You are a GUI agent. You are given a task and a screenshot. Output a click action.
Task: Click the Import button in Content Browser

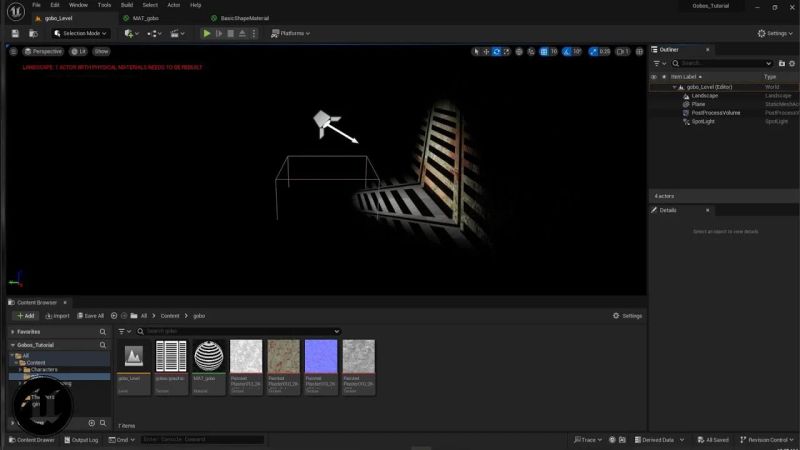(x=57, y=316)
